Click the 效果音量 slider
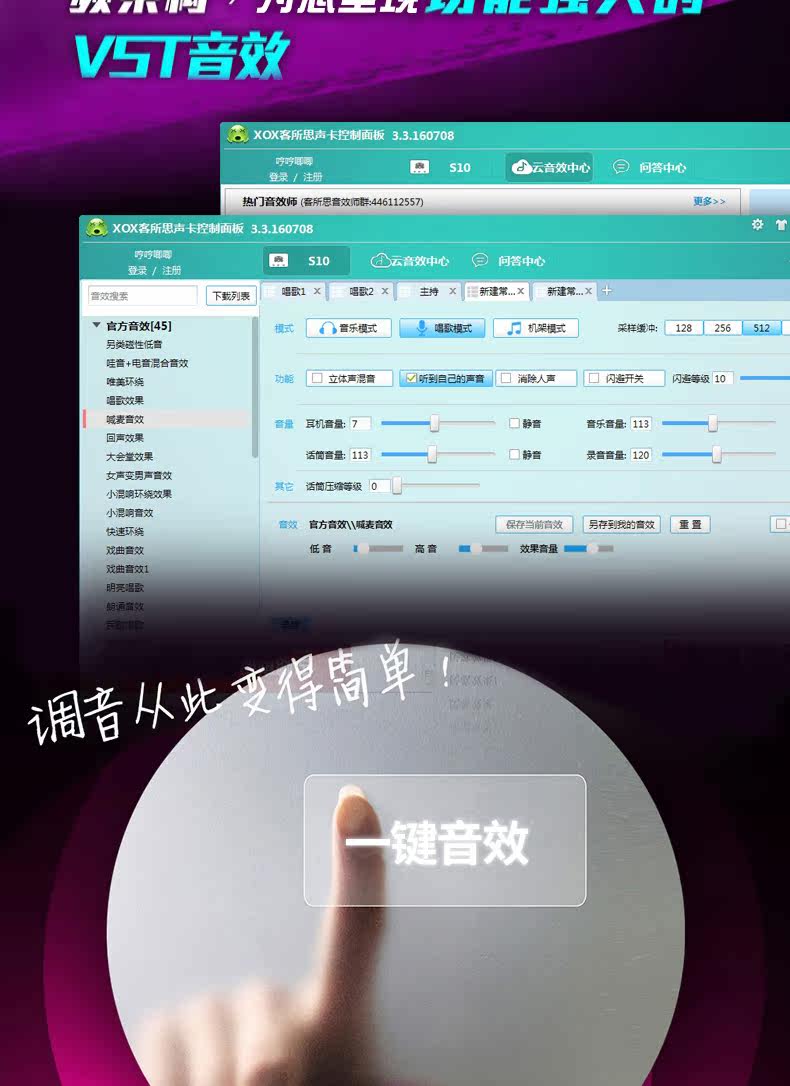Viewport: 790px width, 1086px height. (x=589, y=549)
